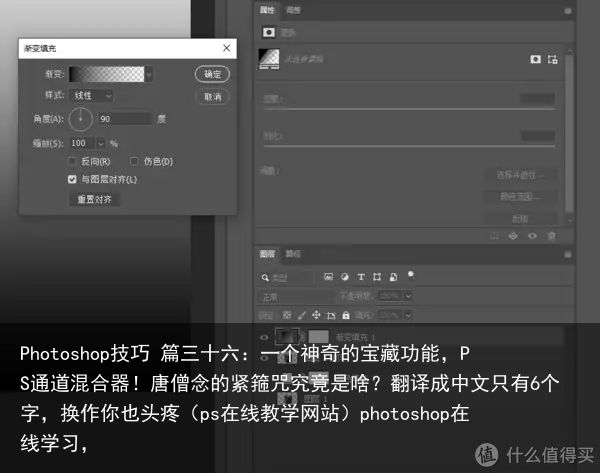Select the layer mask thumbnail in Properties
The height and width of the screenshot is (473, 600).
pos(269,59)
